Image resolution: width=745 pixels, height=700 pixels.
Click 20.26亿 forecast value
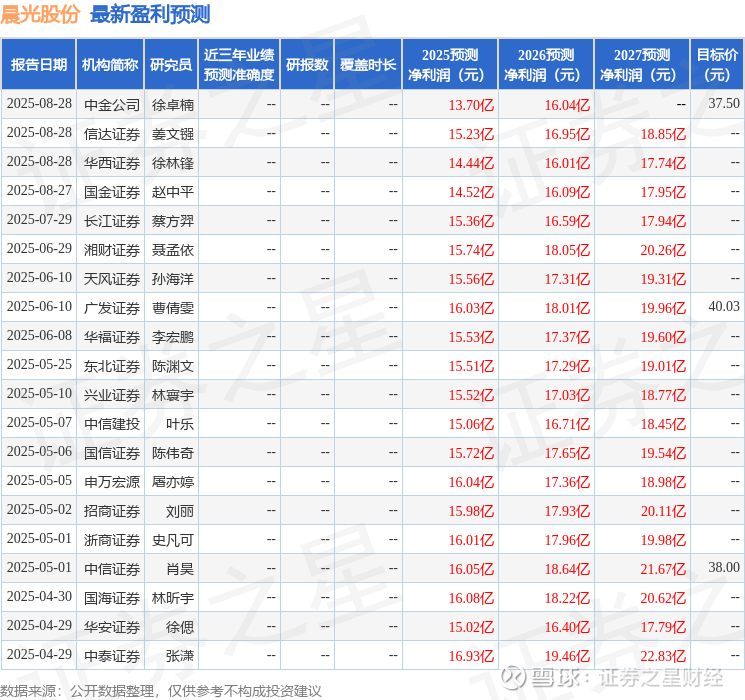(x=663, y=250)
